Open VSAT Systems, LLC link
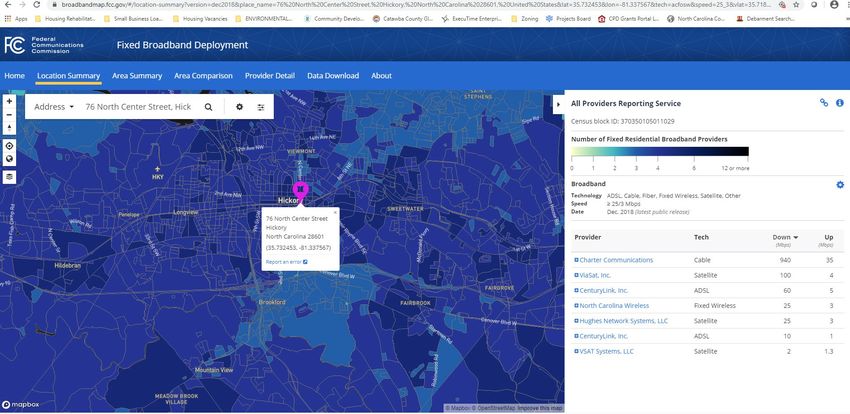 (x=607, y=351)
